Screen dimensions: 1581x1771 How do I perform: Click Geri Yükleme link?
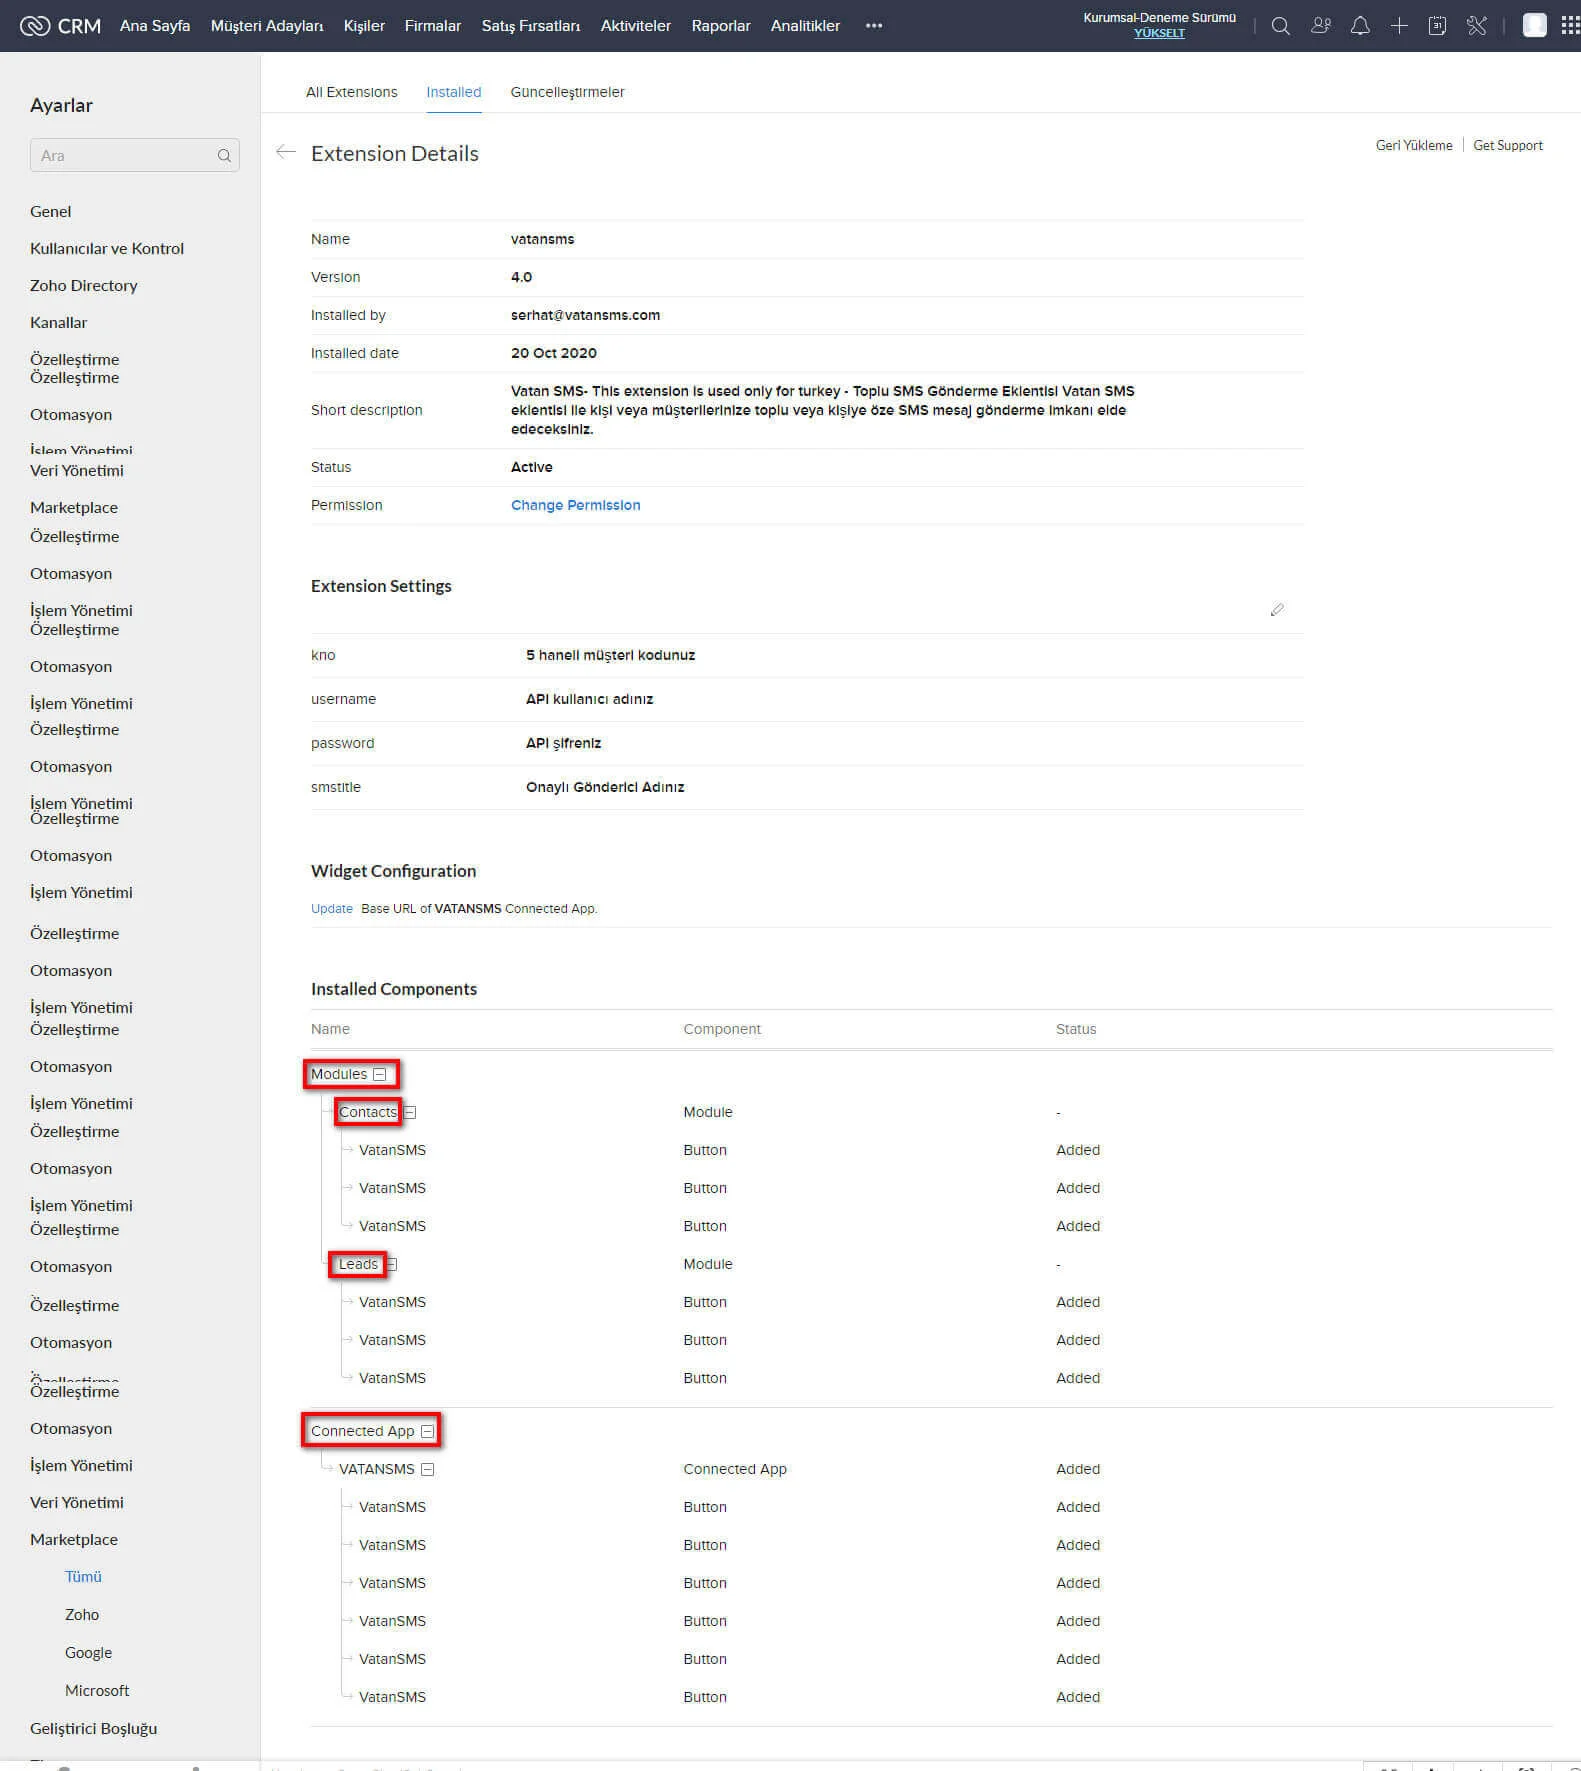click(1414, 145)
